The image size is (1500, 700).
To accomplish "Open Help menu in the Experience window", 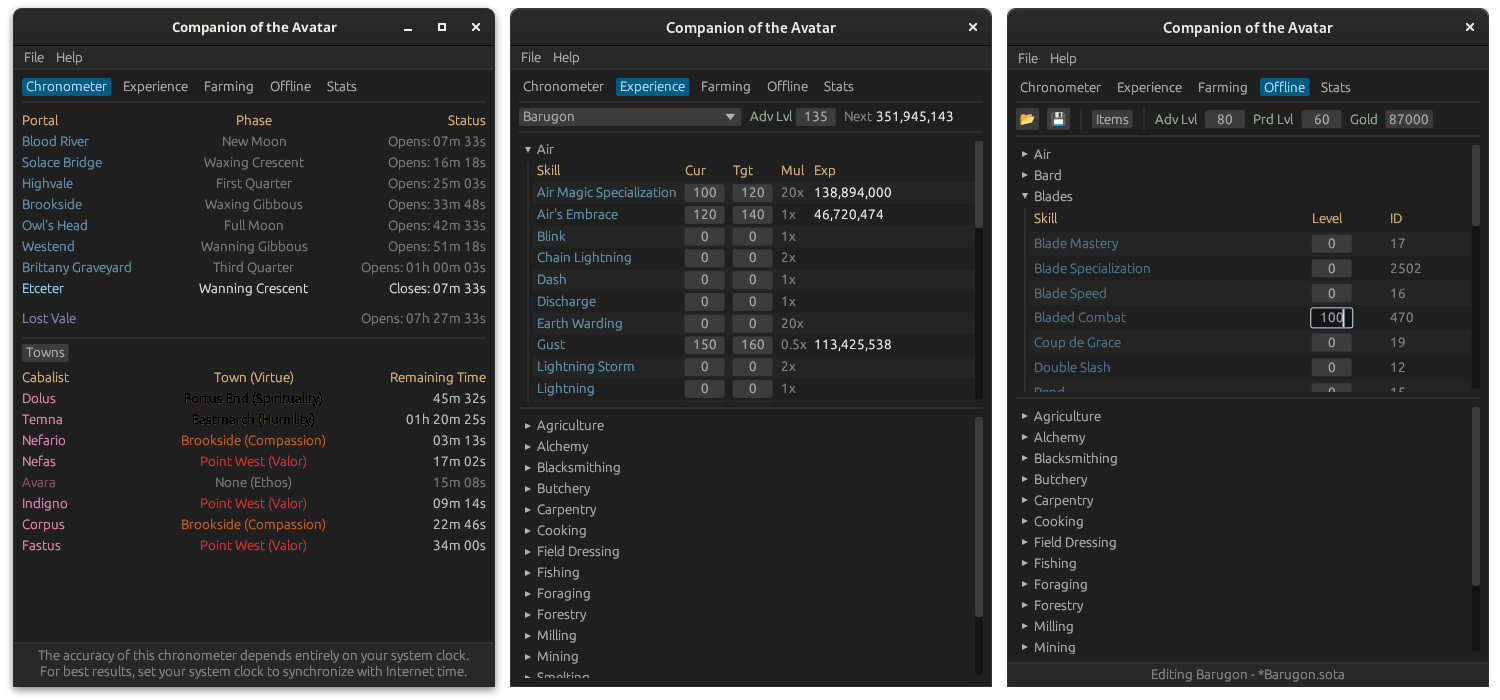I will [x=566, y=58].
